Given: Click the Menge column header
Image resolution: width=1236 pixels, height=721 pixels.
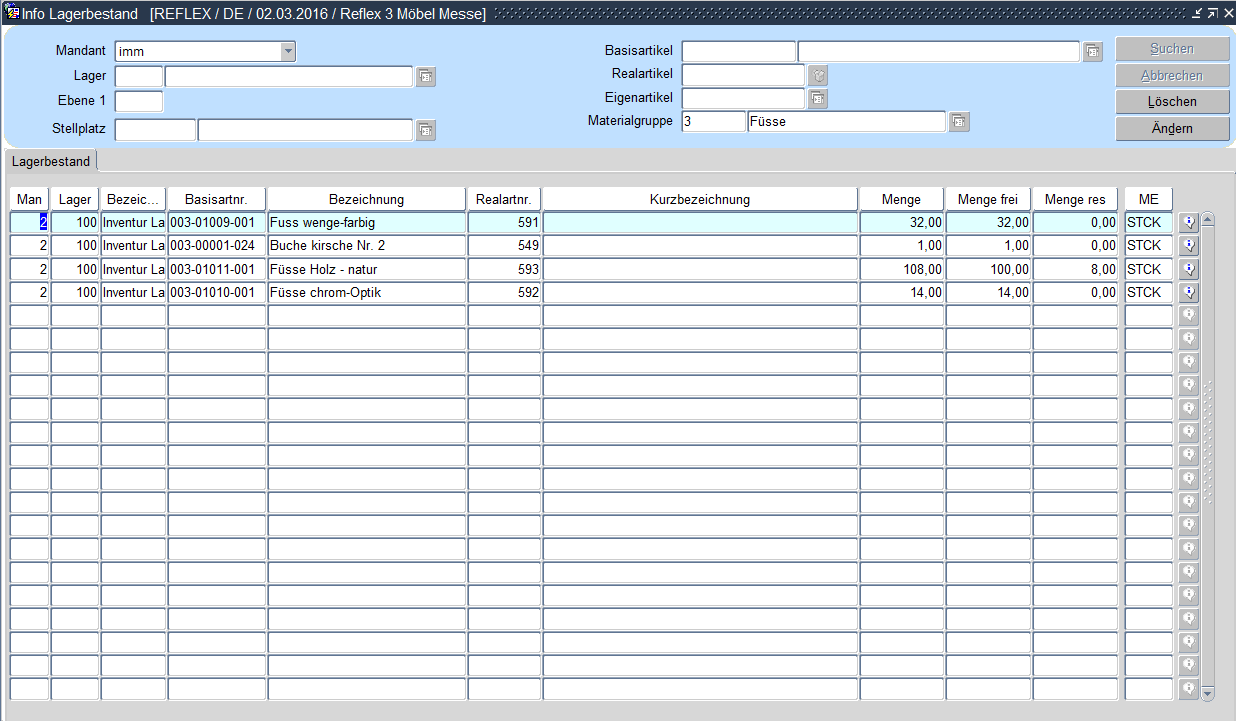Looking at the screenshot, I should pyautogui.click(x=901, y=199).
